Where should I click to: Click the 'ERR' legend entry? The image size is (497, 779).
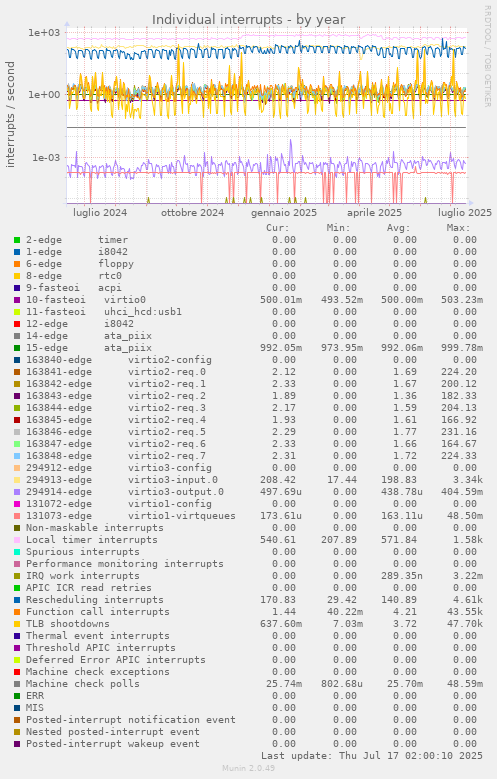click(35, 696)
